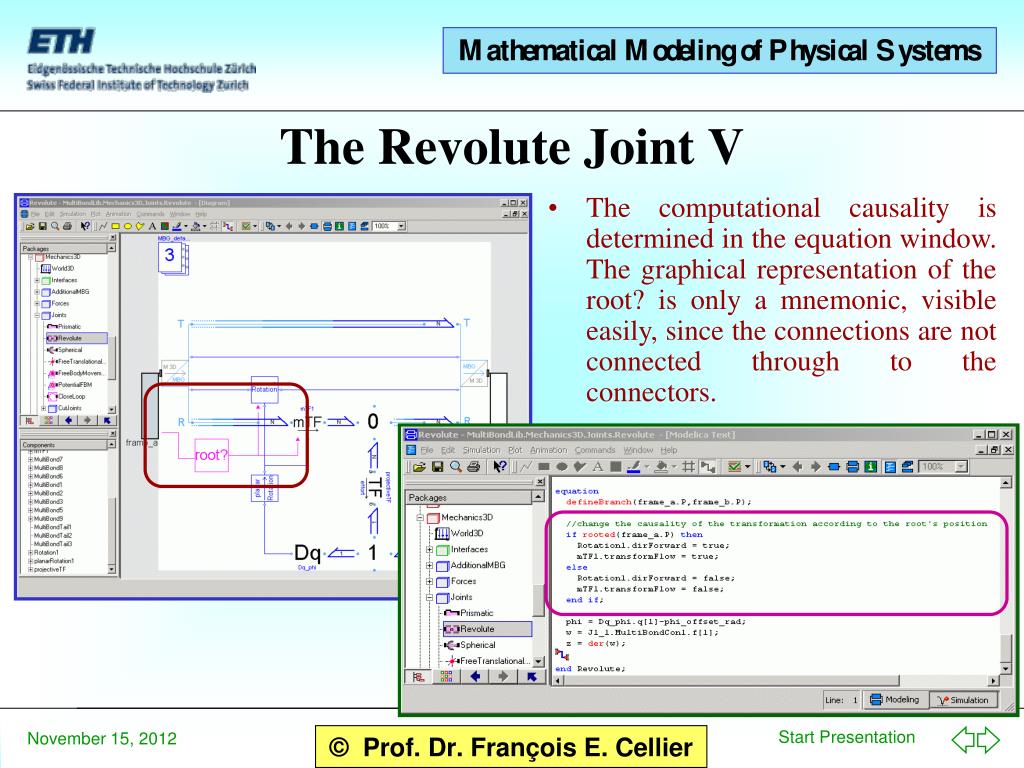Viewport: 1024px width, 768px height.
Task: Select FreeBodyMovem... in Diagram window package tree
Action: point(76,374)
